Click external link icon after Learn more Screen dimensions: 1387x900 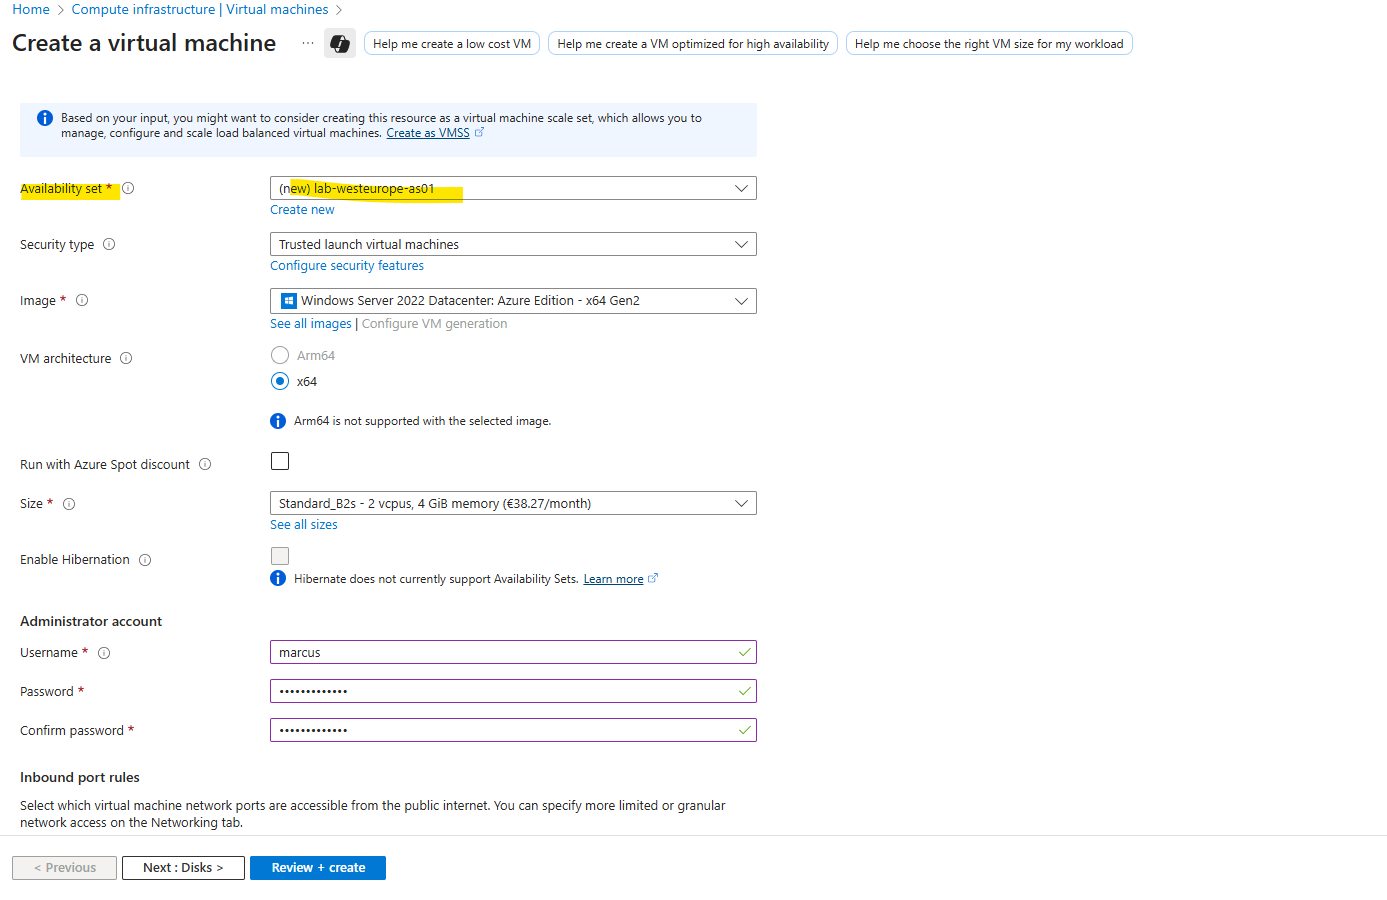(653, 578)
